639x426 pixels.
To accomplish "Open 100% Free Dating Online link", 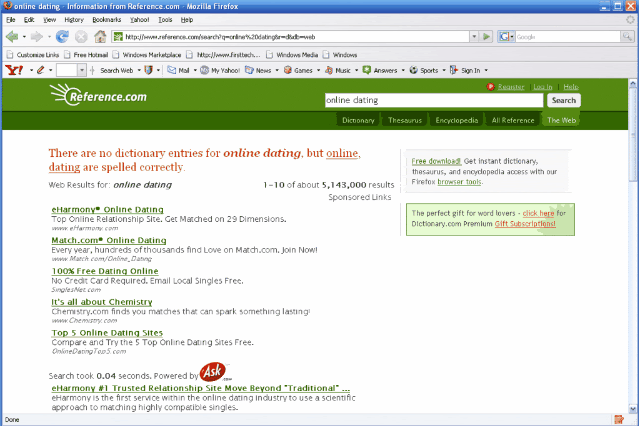I will [x=105, y=271].
